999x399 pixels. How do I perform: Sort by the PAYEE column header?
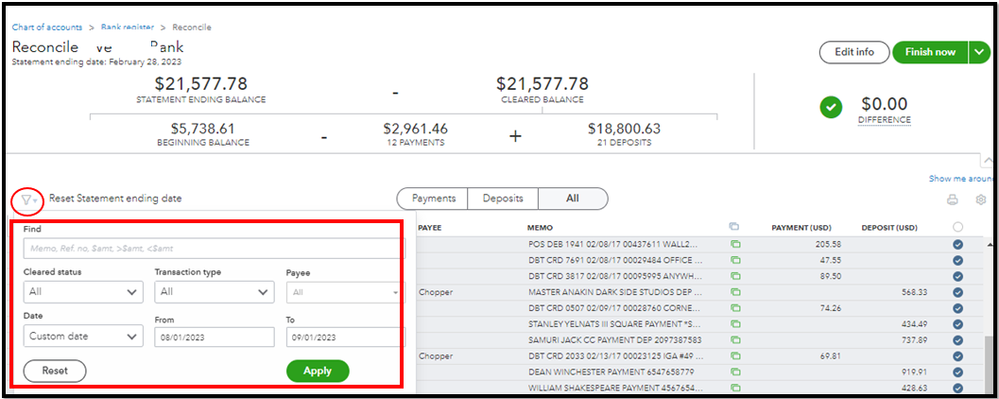430,228
